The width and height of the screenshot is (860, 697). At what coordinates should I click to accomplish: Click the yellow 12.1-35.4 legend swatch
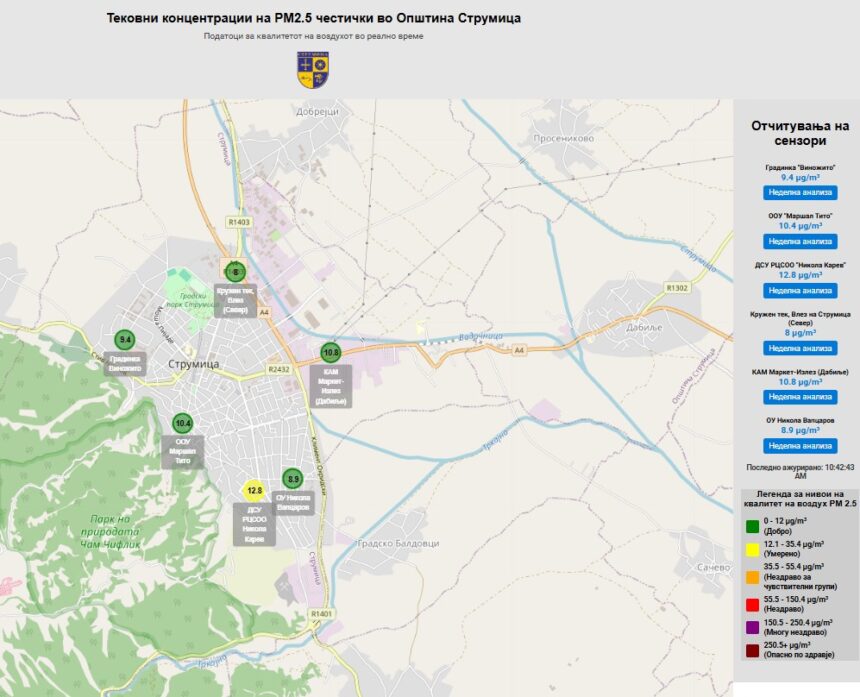(752, 549)
